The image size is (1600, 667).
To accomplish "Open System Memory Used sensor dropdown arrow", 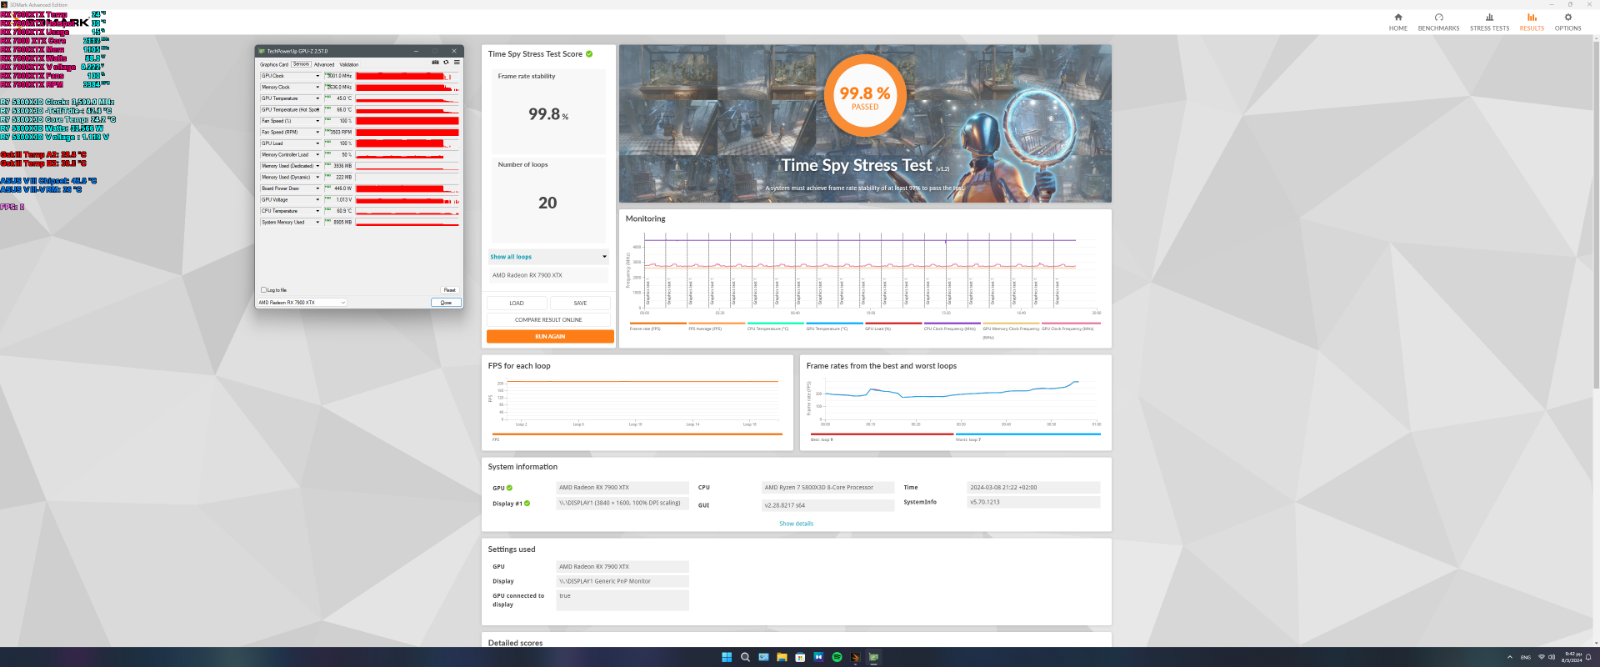I will pyautogui.click(x=318, y=222).
